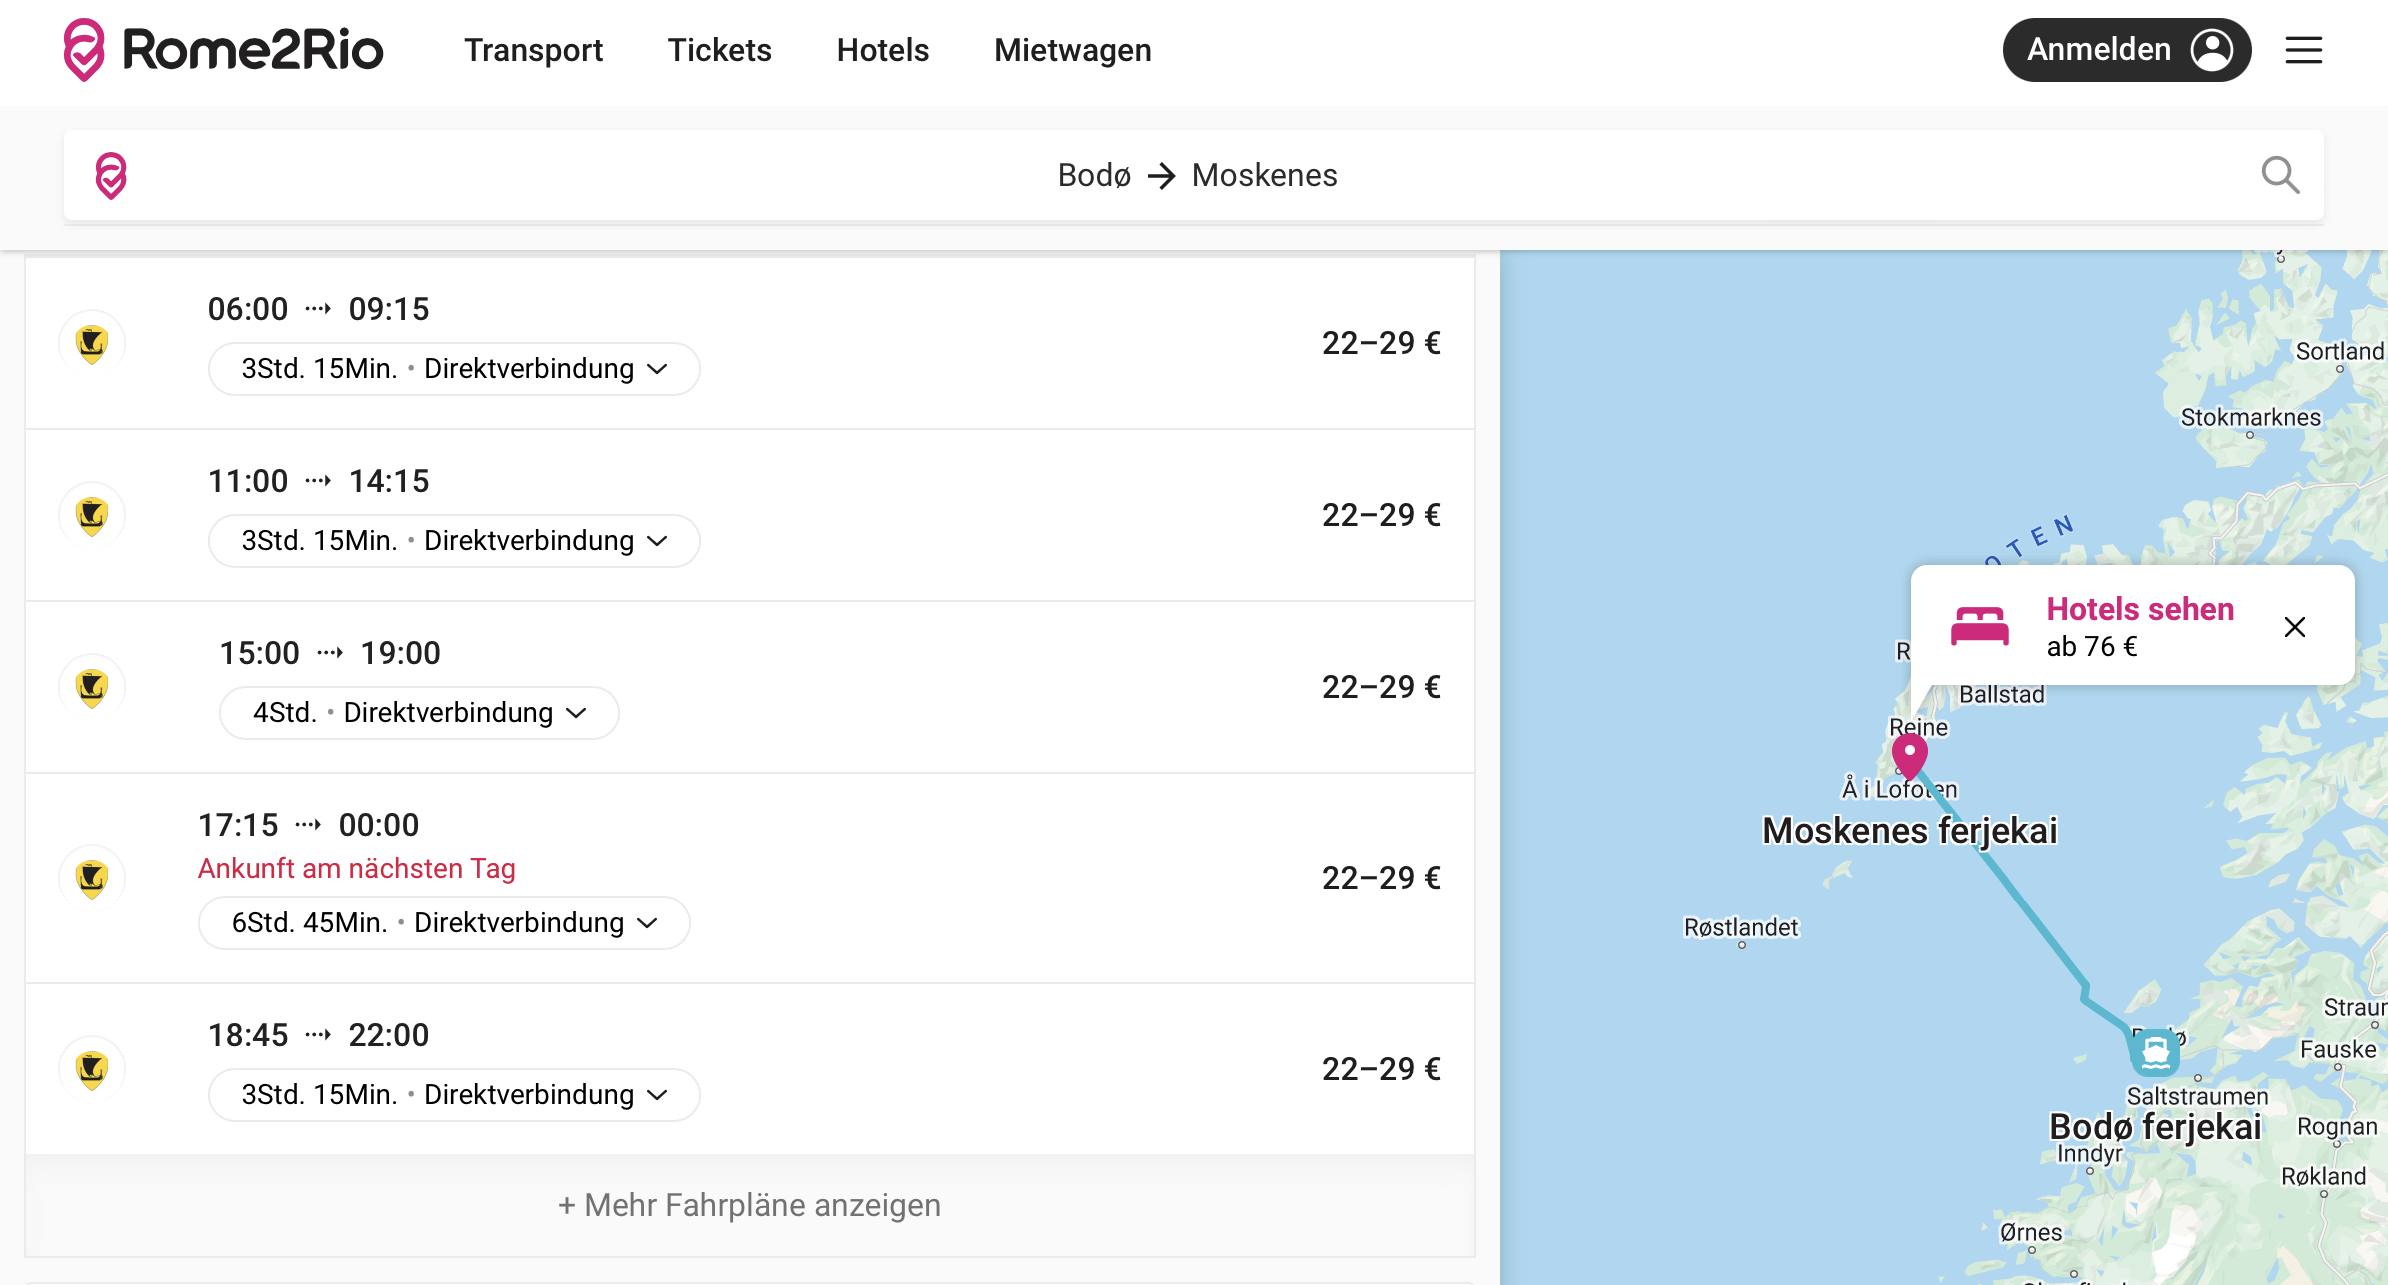Click Røstlandet label on map
The height and width of the screenshot is (1285, 2388).
coord(1741,927)
